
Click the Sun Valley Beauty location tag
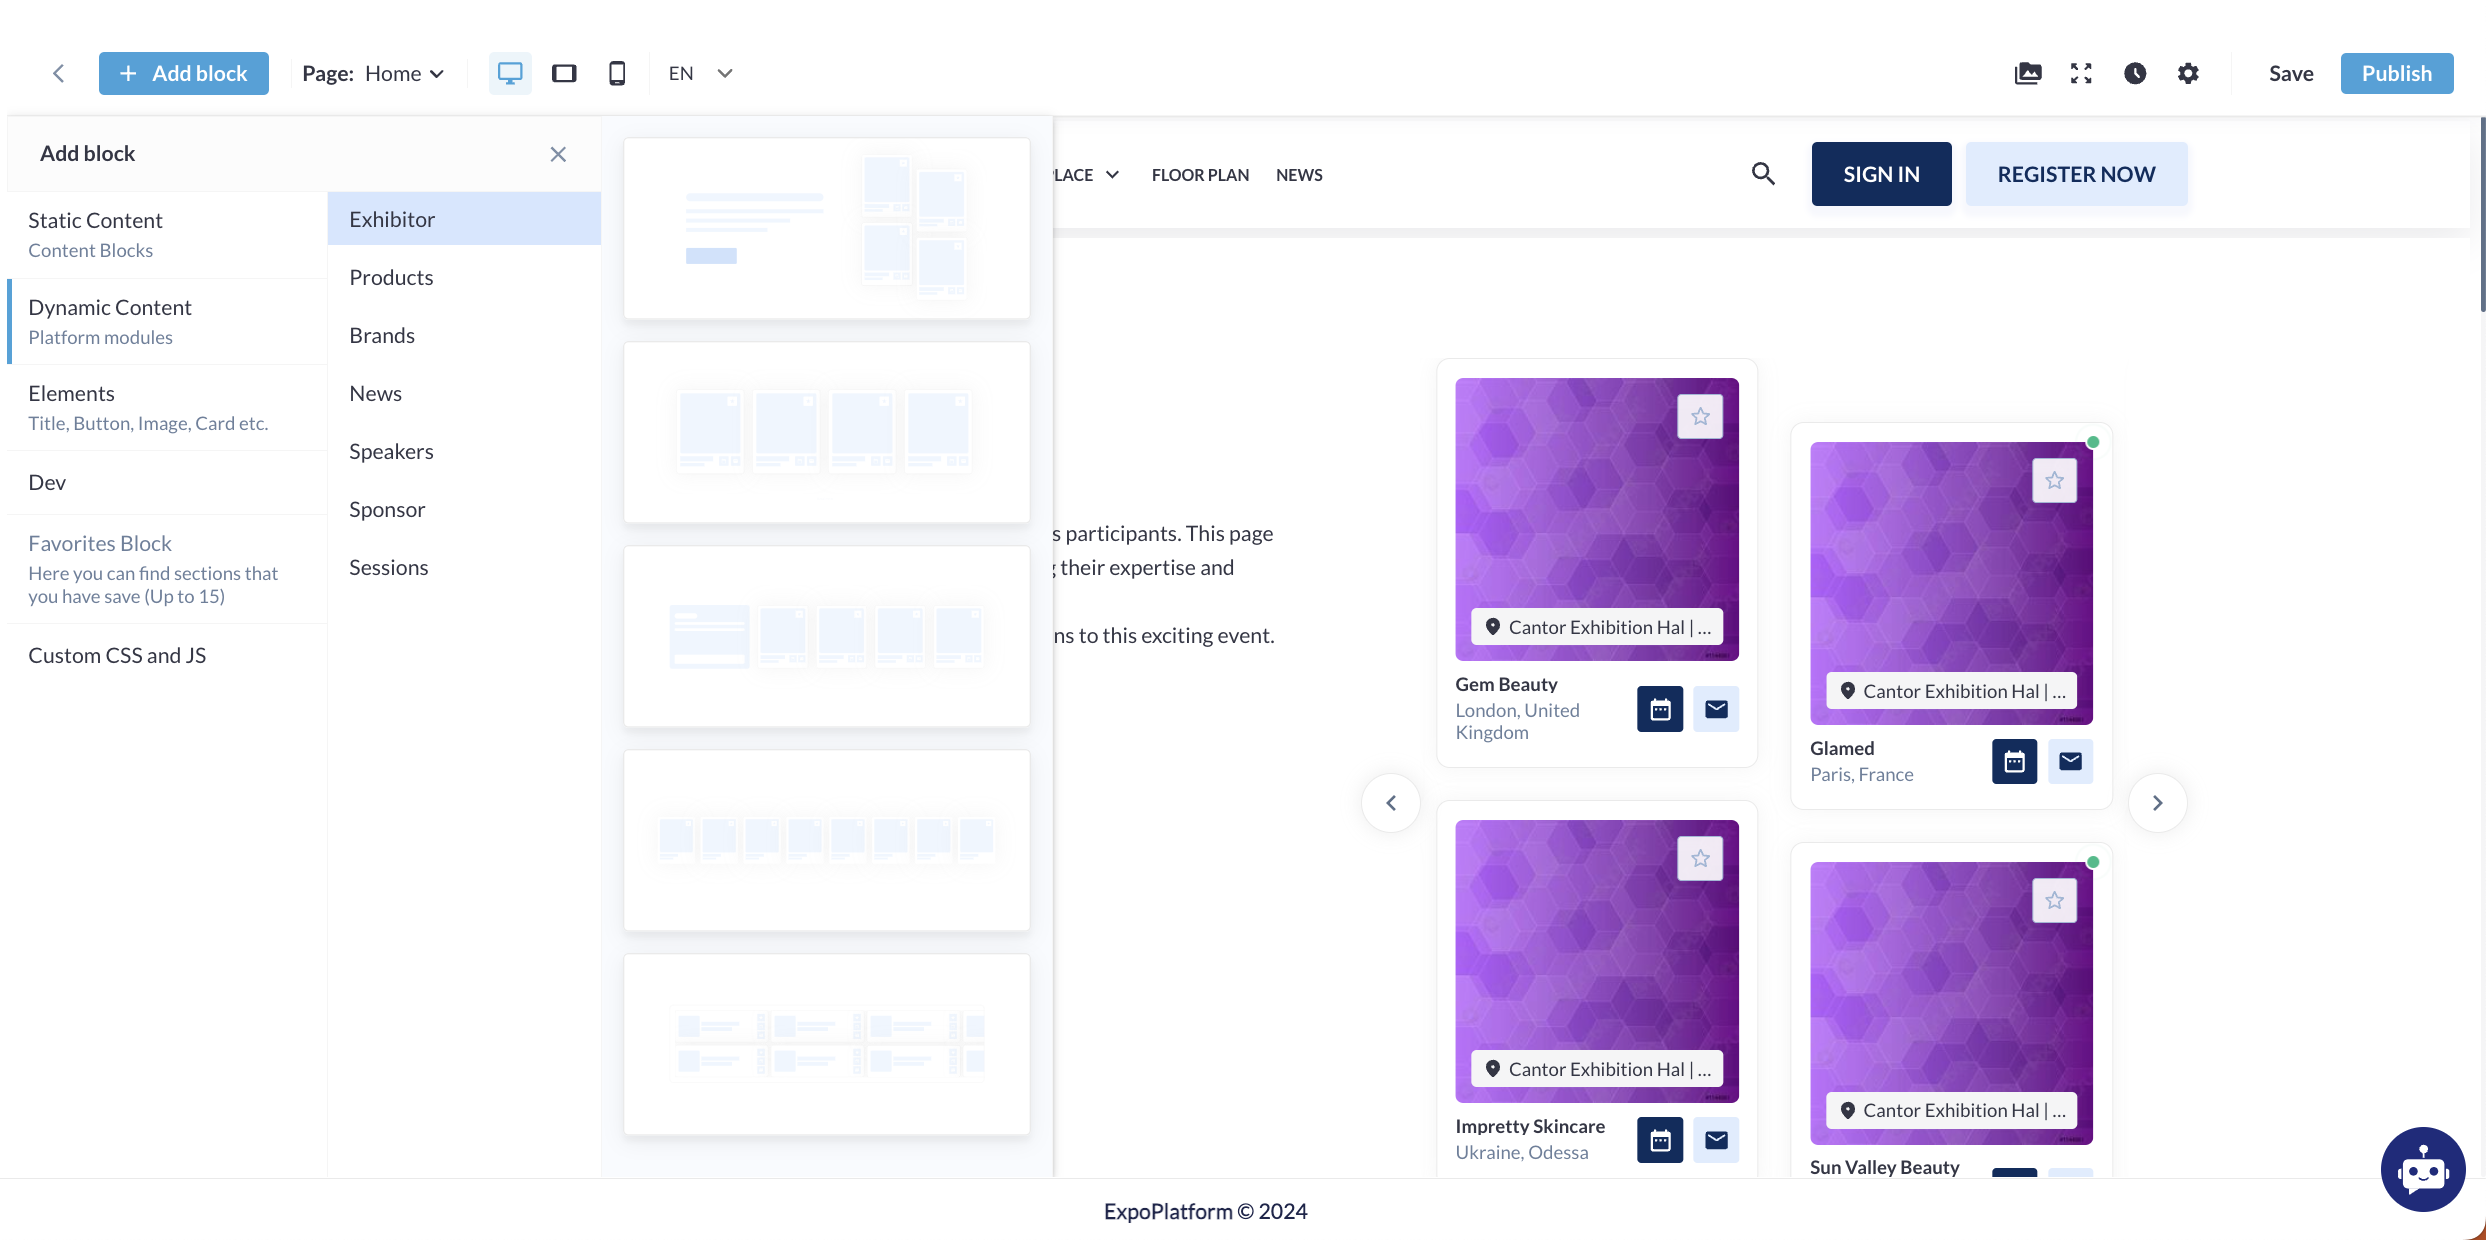1951,1110
